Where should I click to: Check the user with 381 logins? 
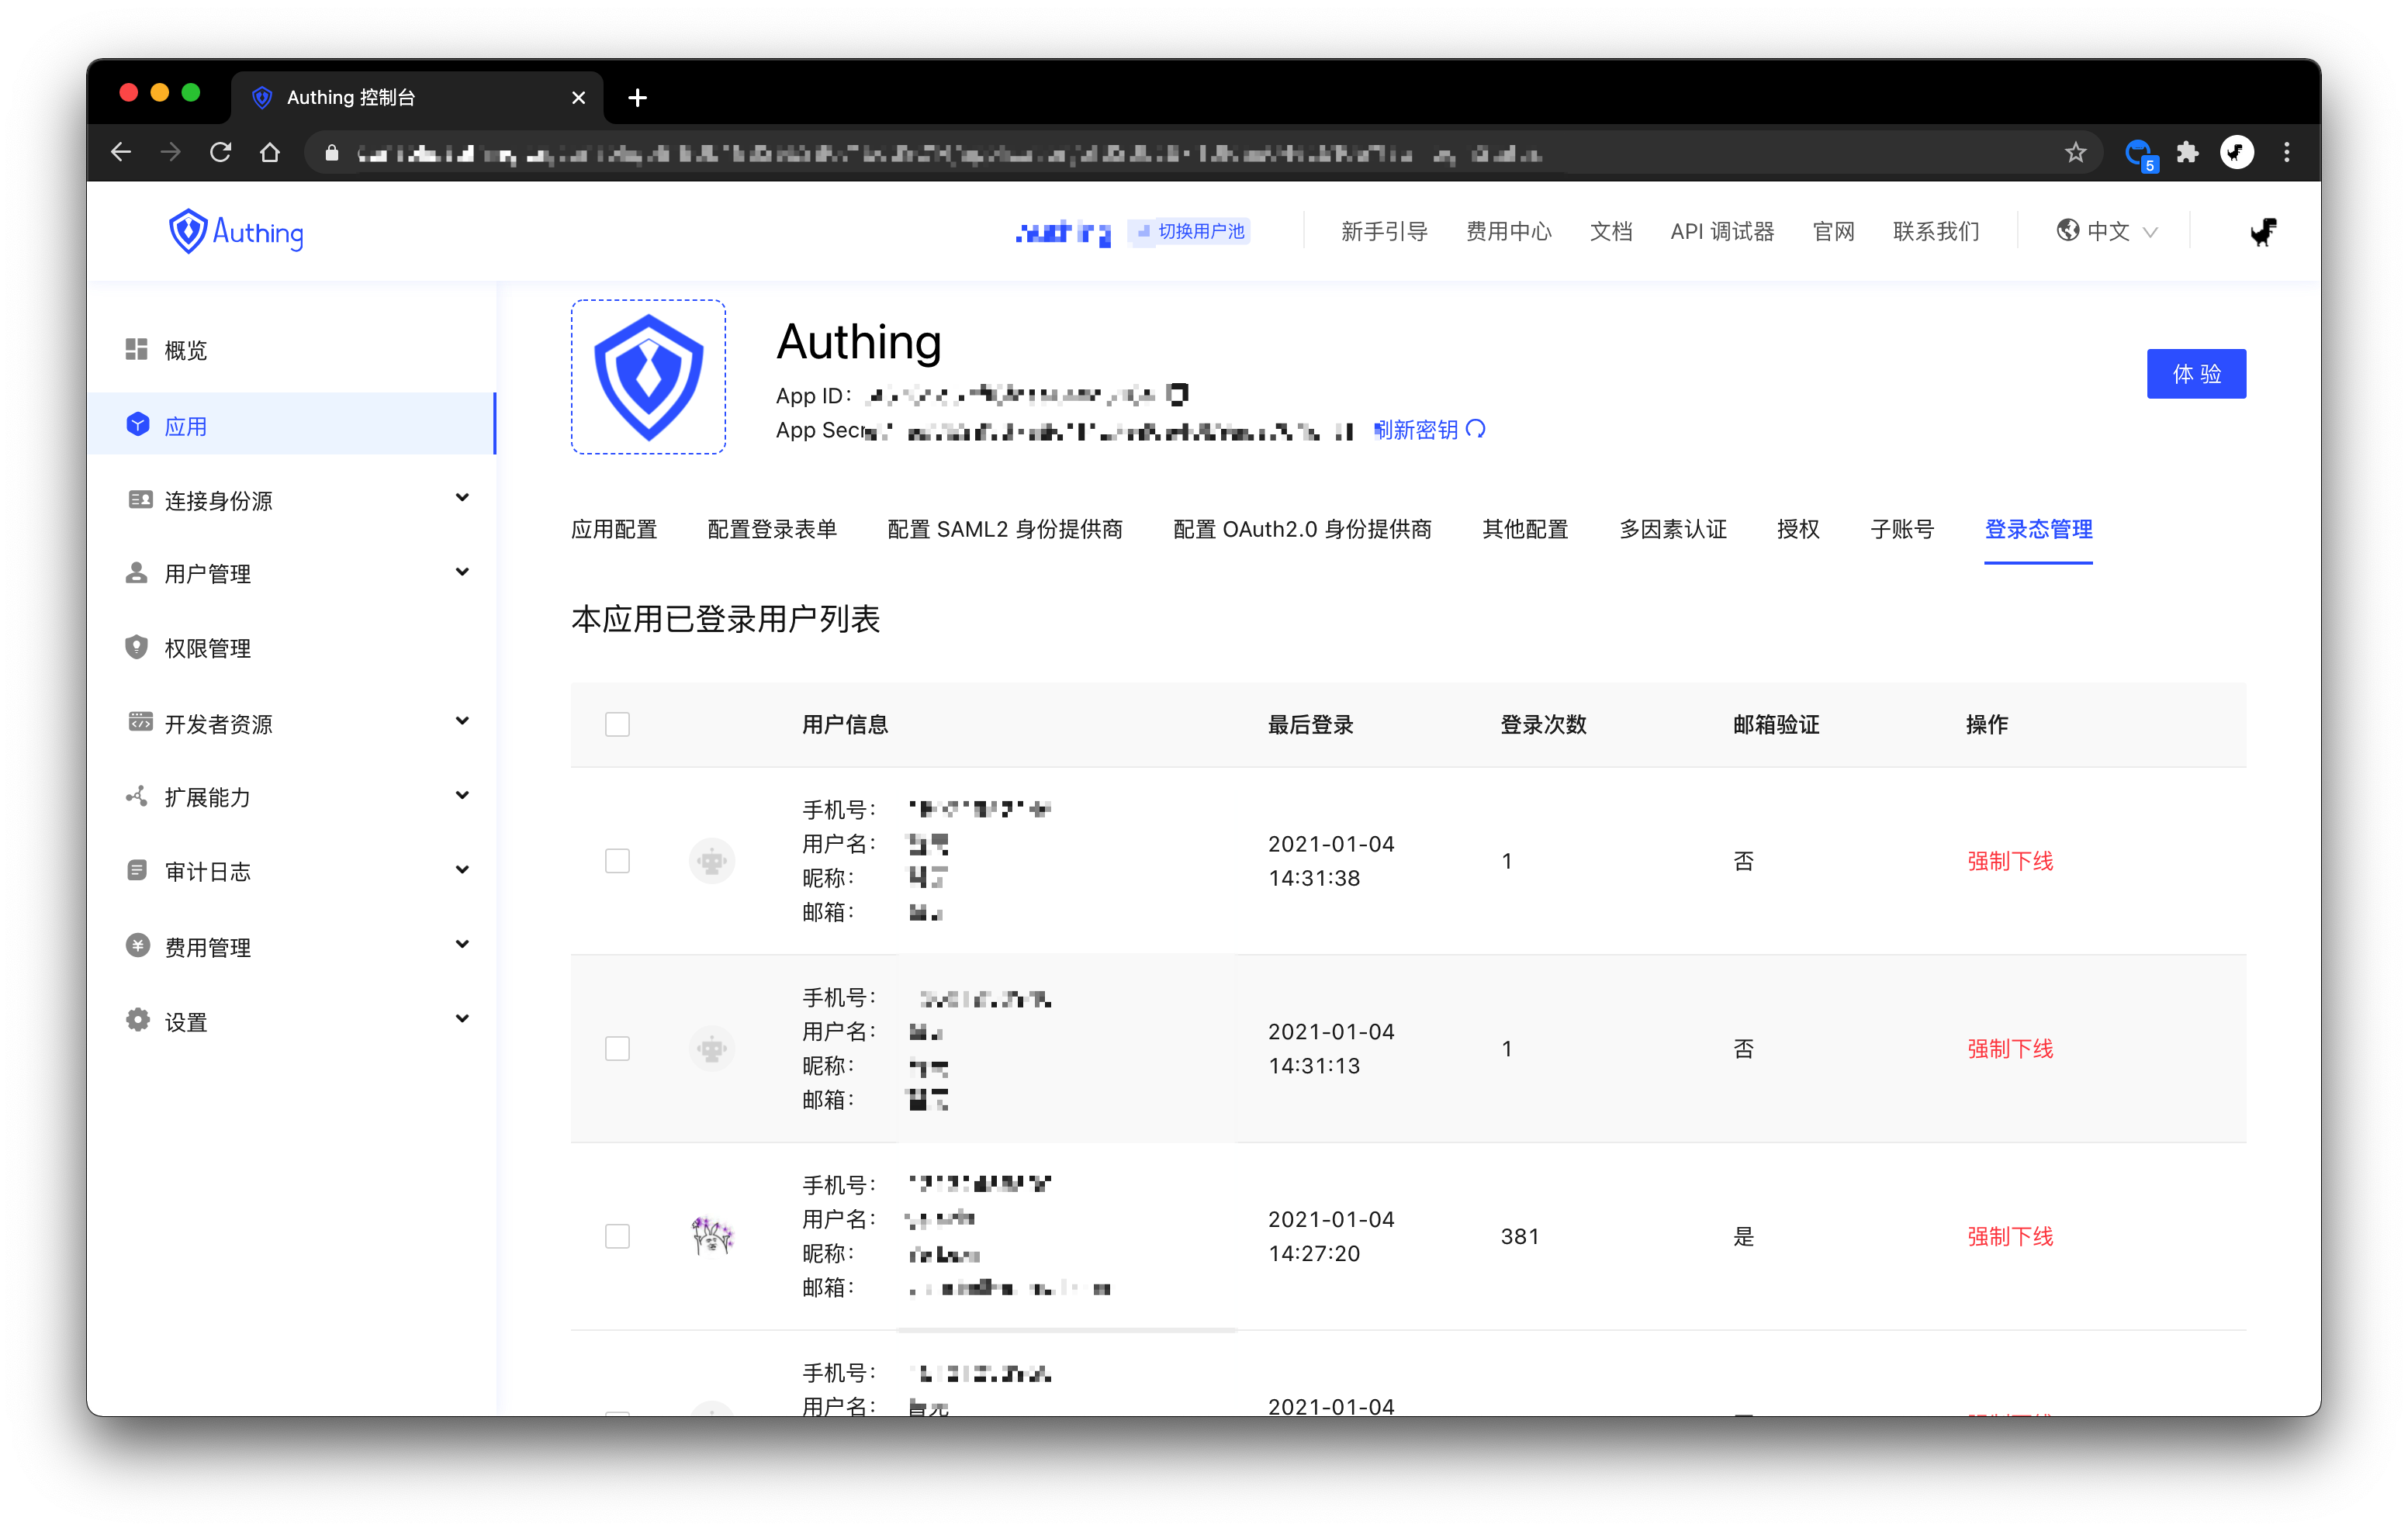pos(617,1236)
